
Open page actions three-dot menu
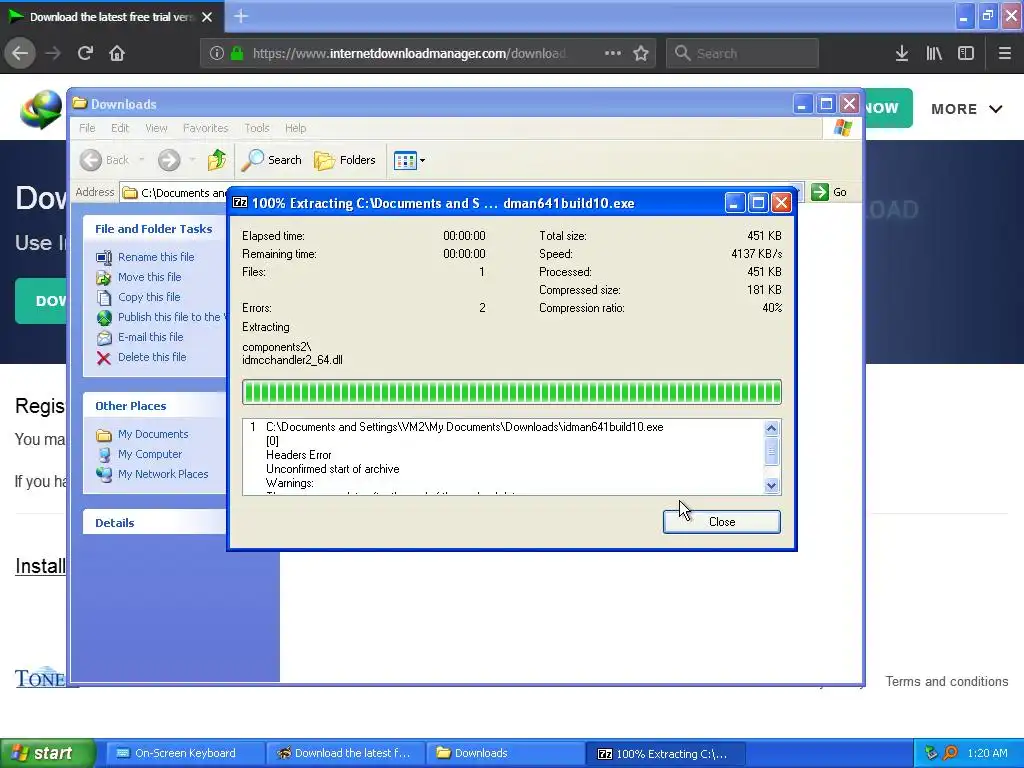point(613,53)
